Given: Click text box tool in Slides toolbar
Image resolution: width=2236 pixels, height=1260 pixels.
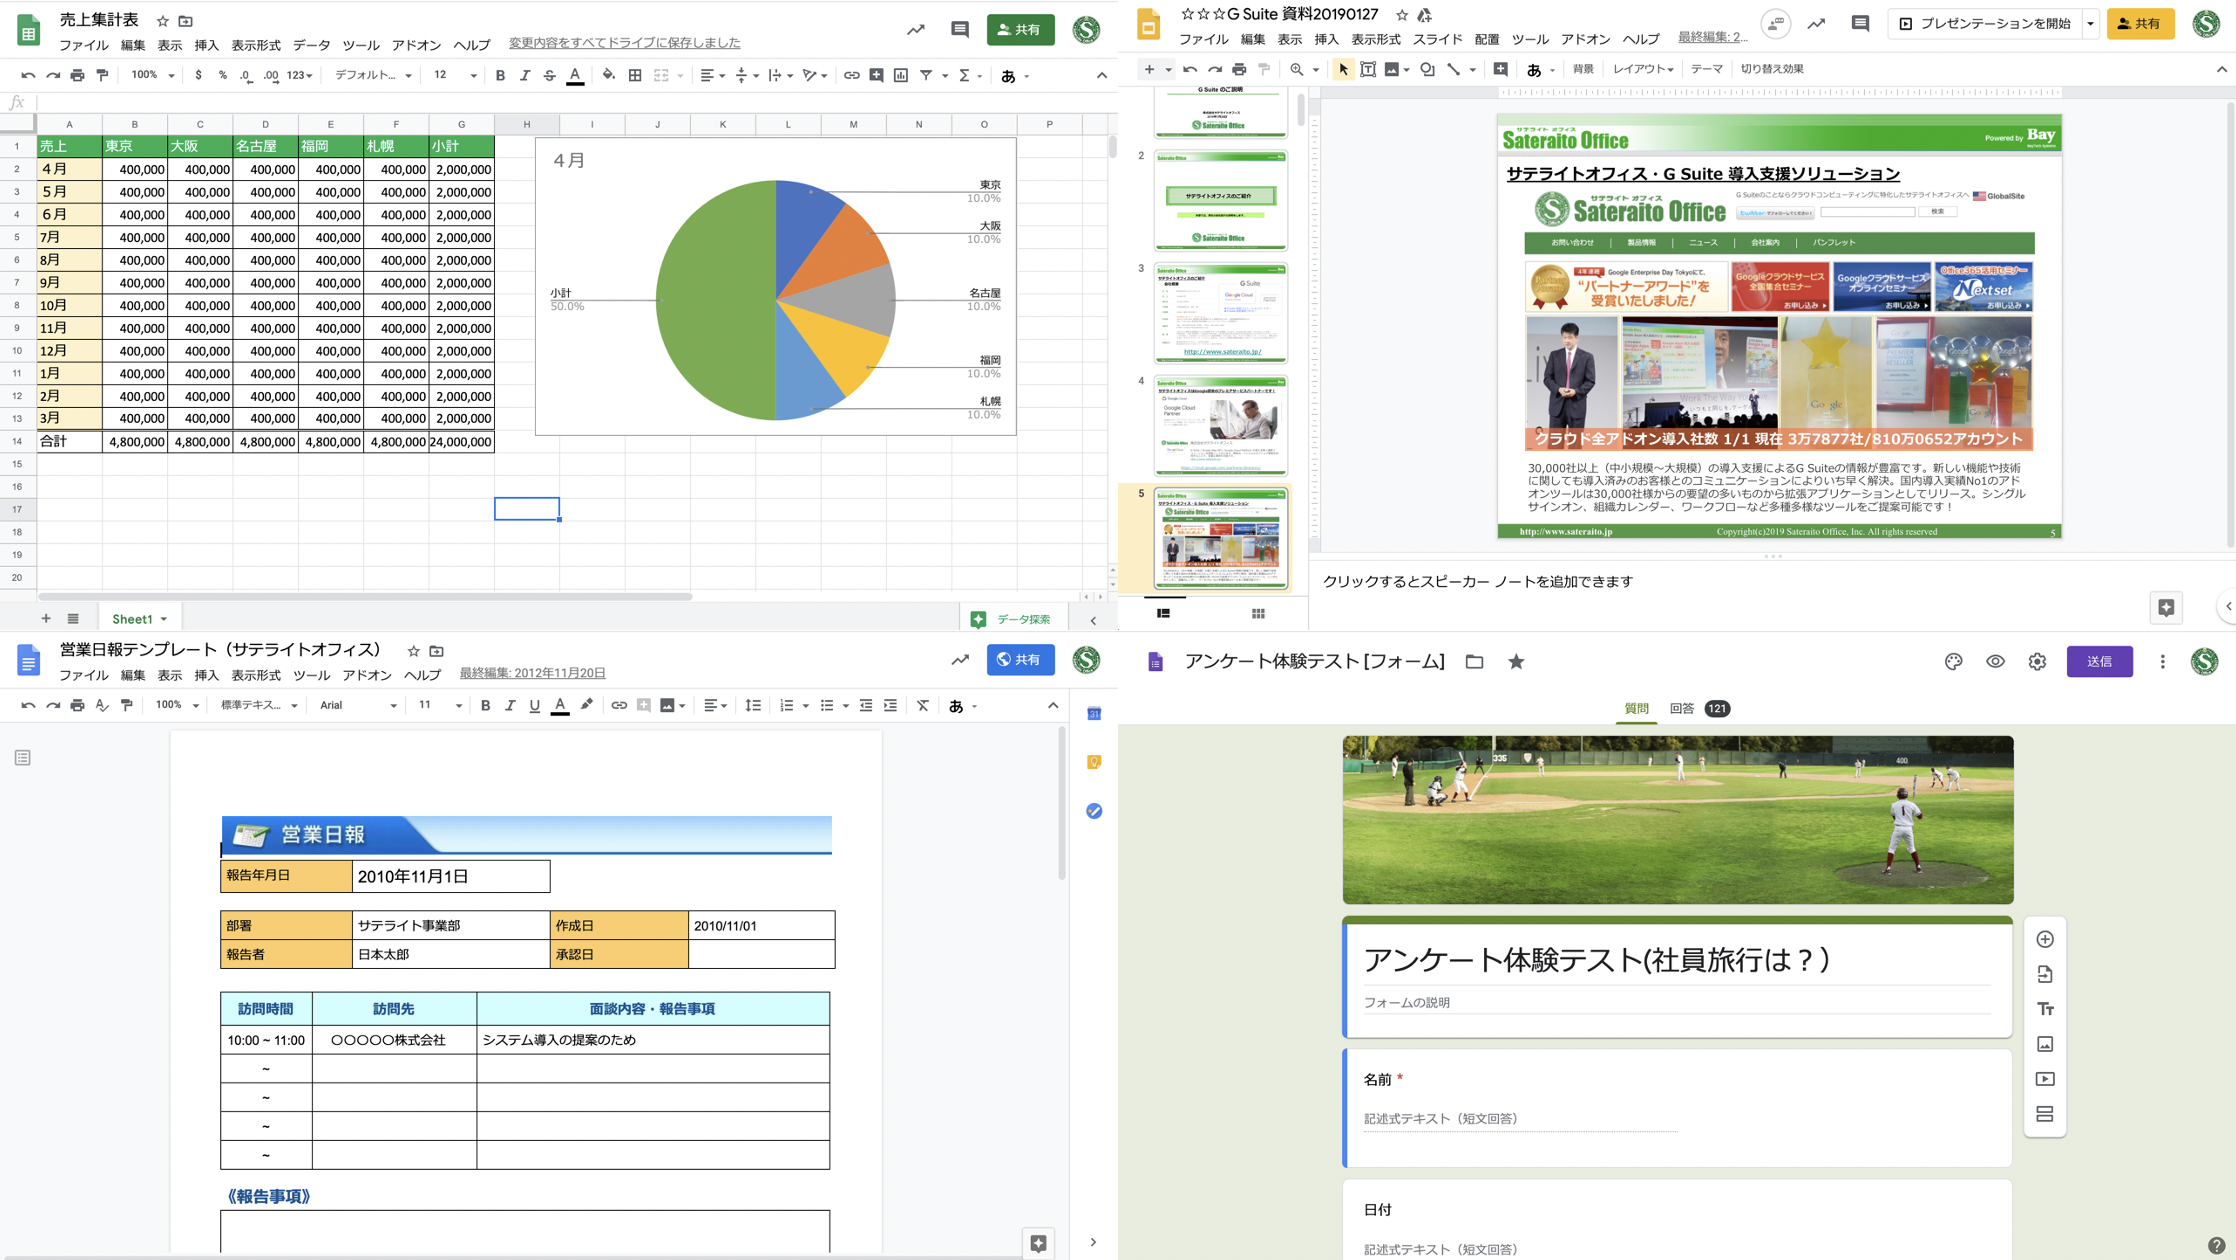Looking at the screenshot, I should [1367, 69].
